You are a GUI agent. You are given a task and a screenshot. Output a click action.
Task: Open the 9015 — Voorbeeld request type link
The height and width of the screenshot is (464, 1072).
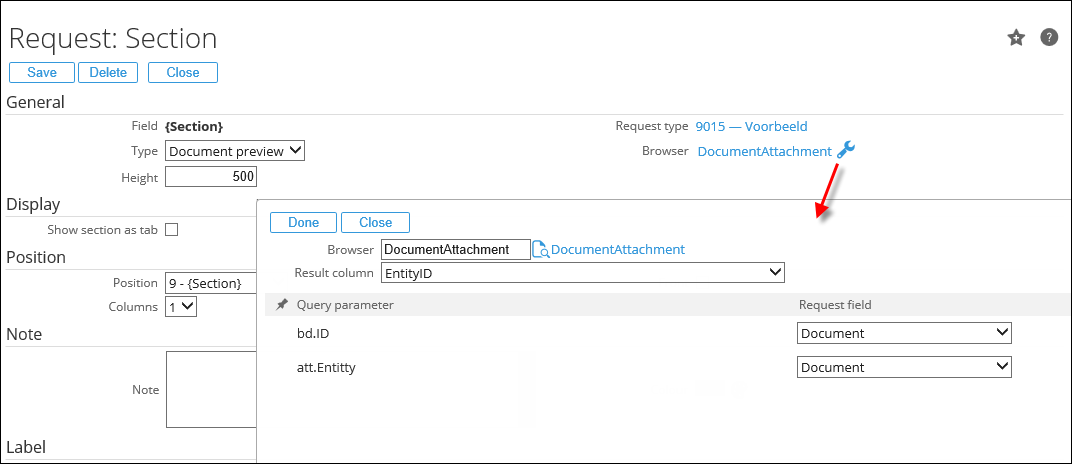tap(751, 127)
